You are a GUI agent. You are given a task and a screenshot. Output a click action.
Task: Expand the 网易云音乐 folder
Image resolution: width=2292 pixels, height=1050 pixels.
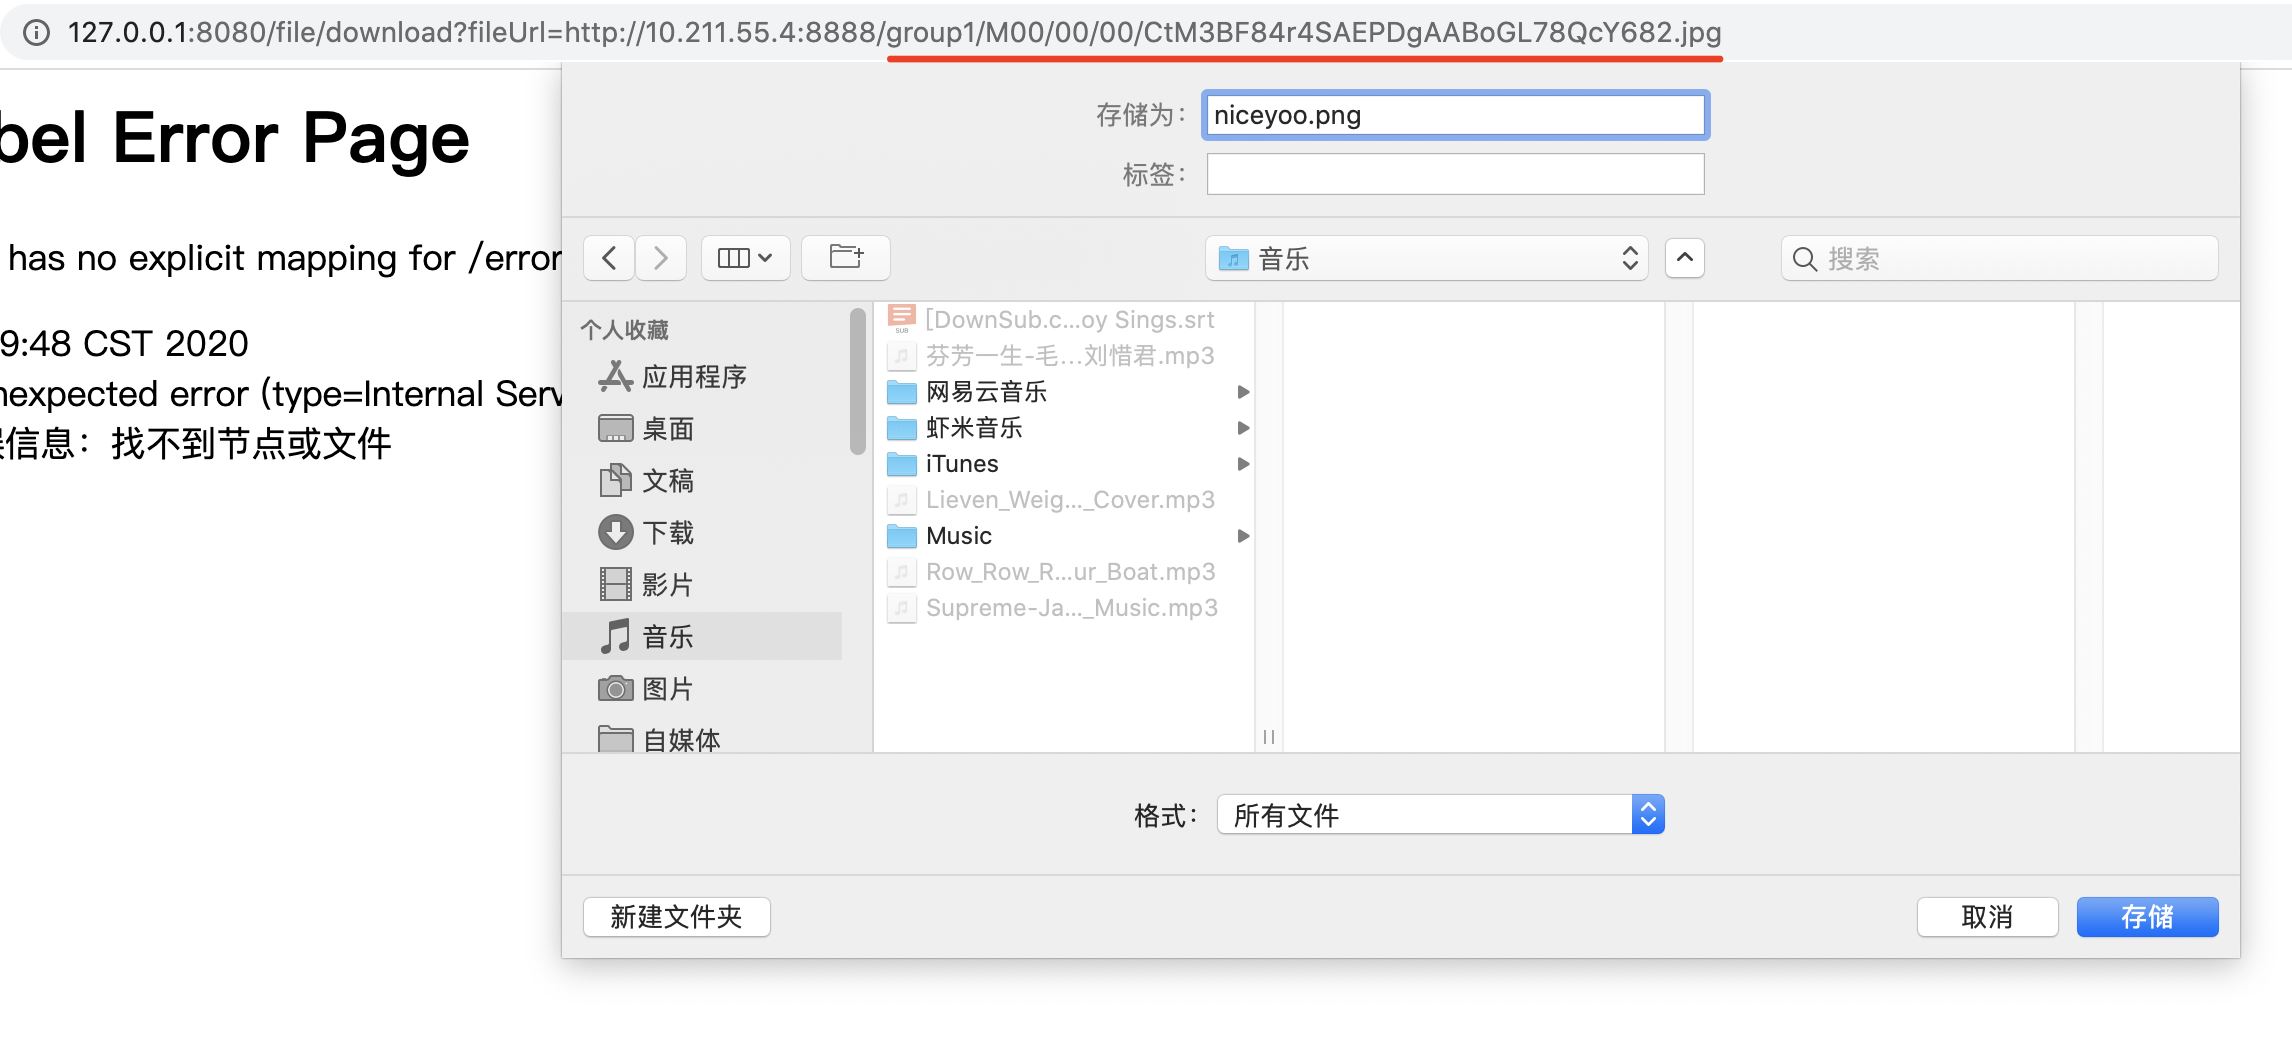(x=1243, y=392)
